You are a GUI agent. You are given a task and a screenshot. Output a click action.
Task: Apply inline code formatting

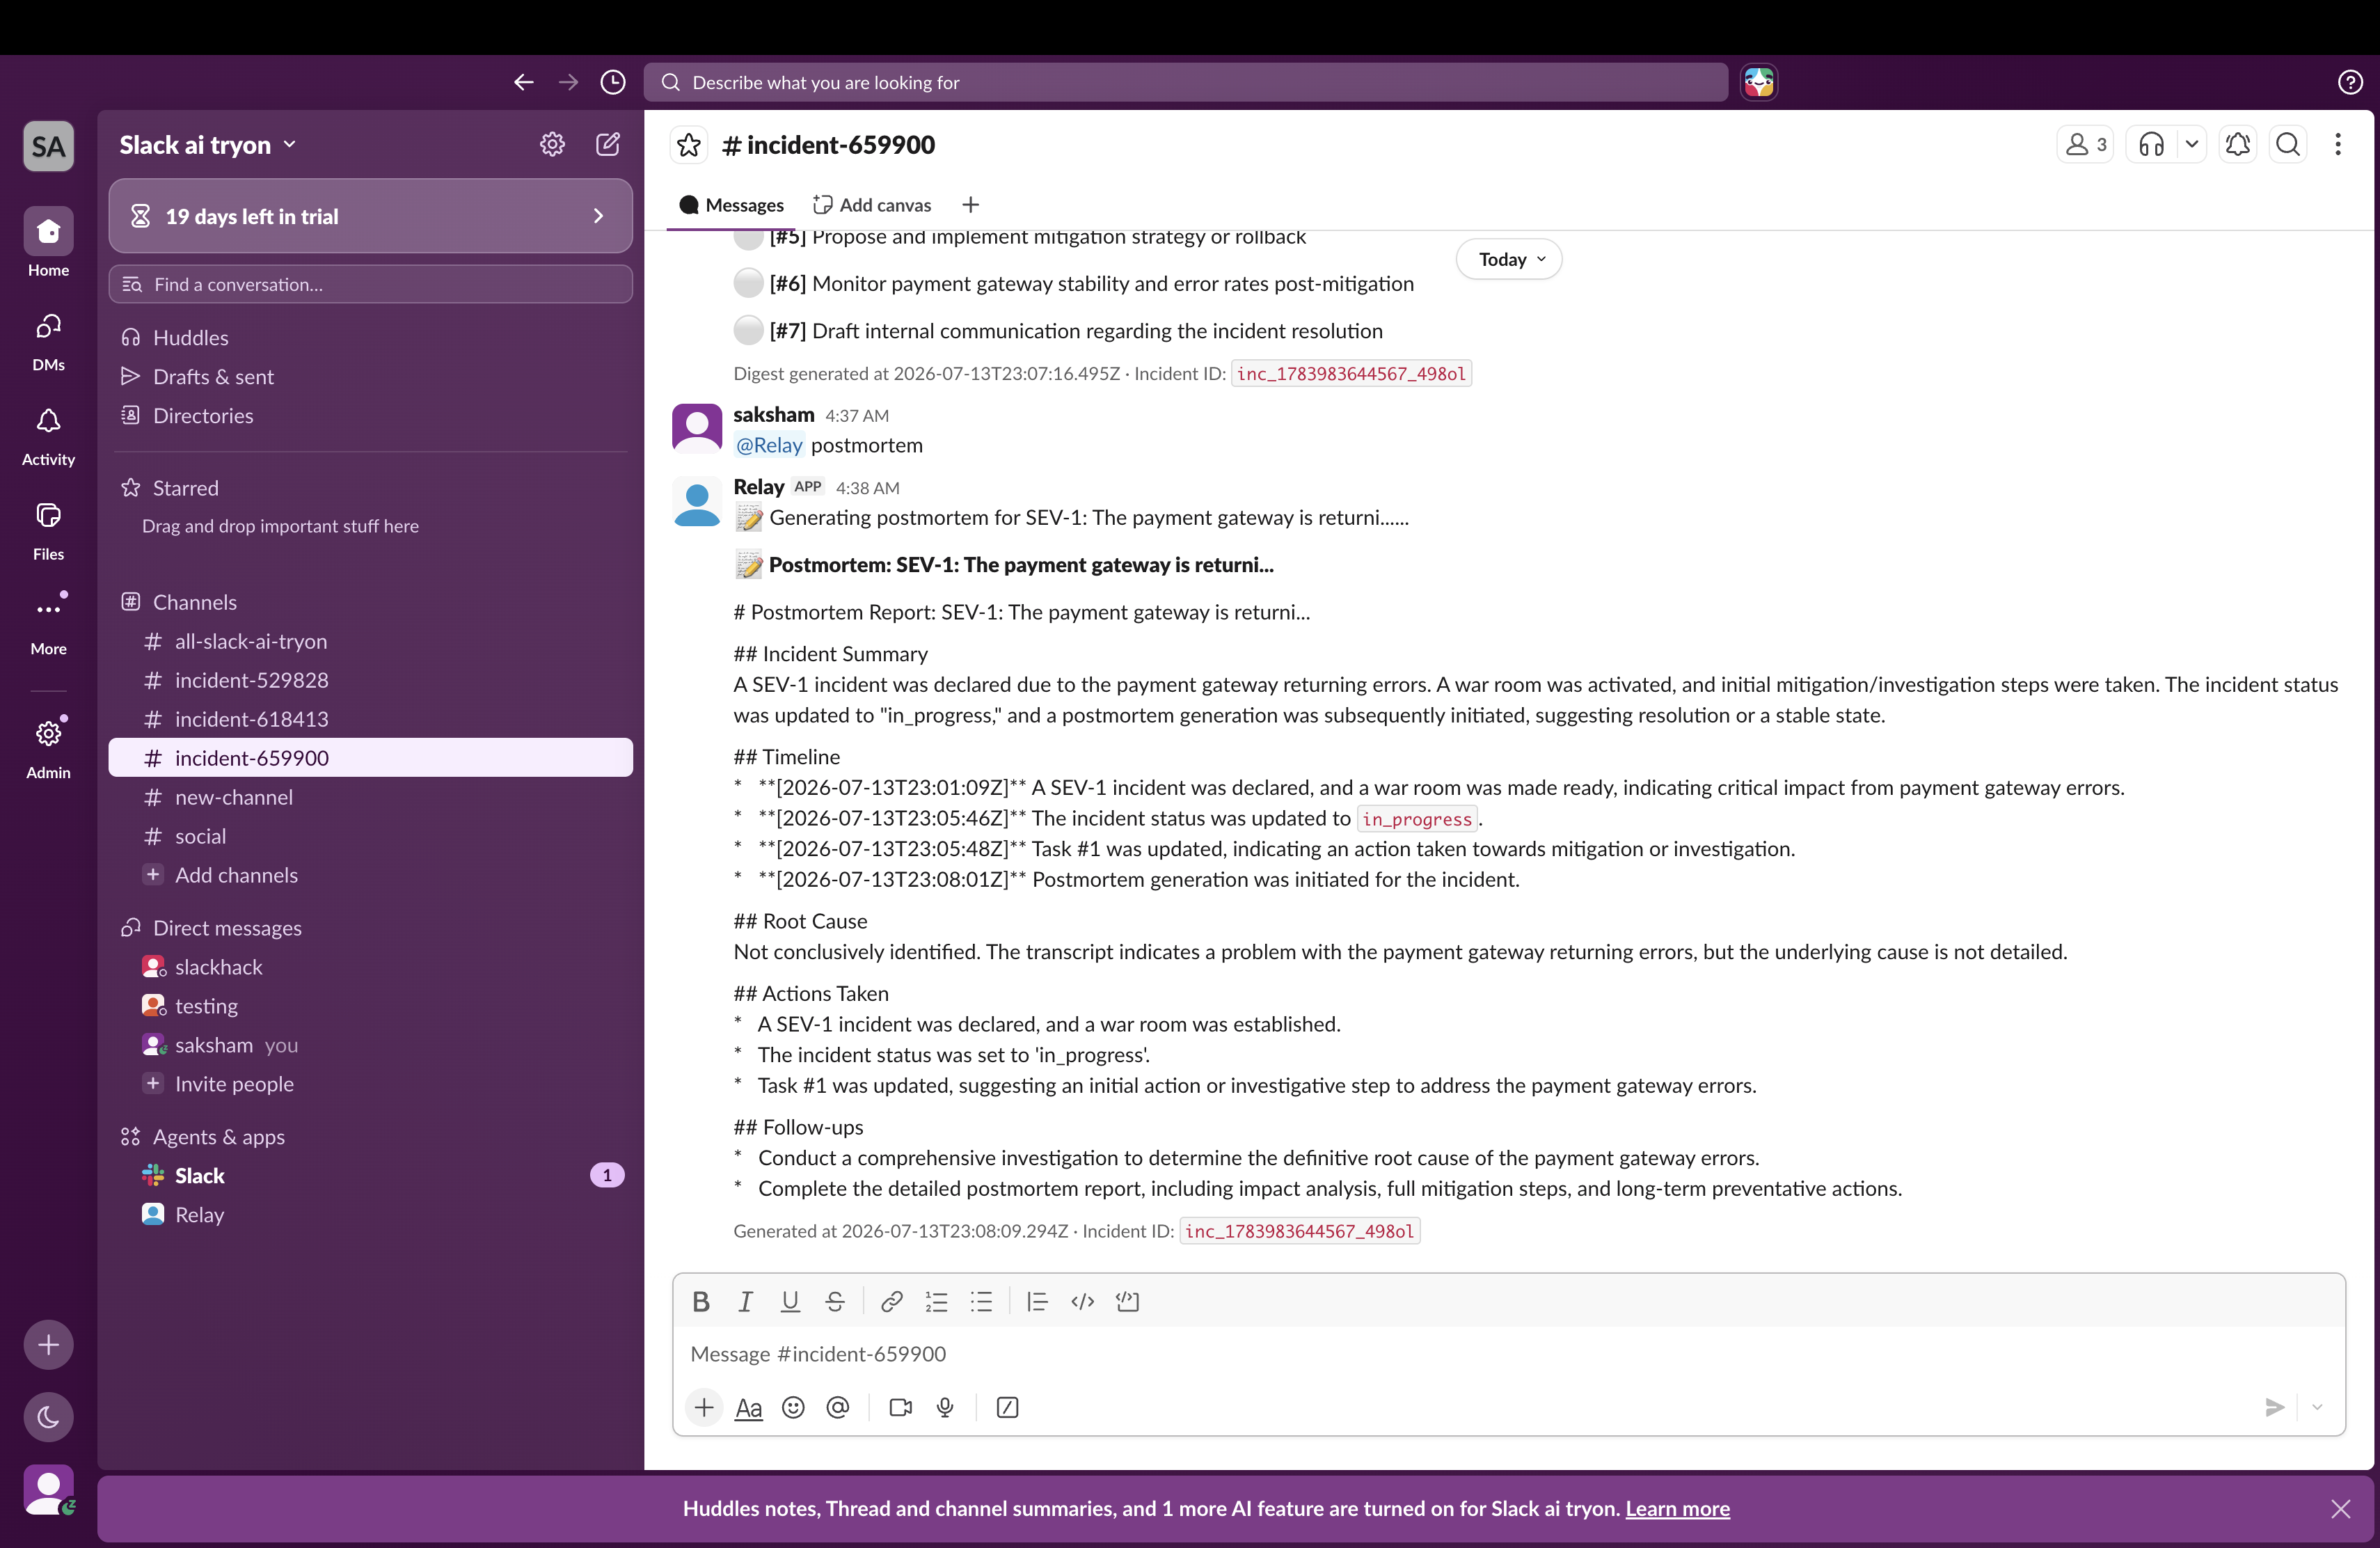(1082, 1301)
